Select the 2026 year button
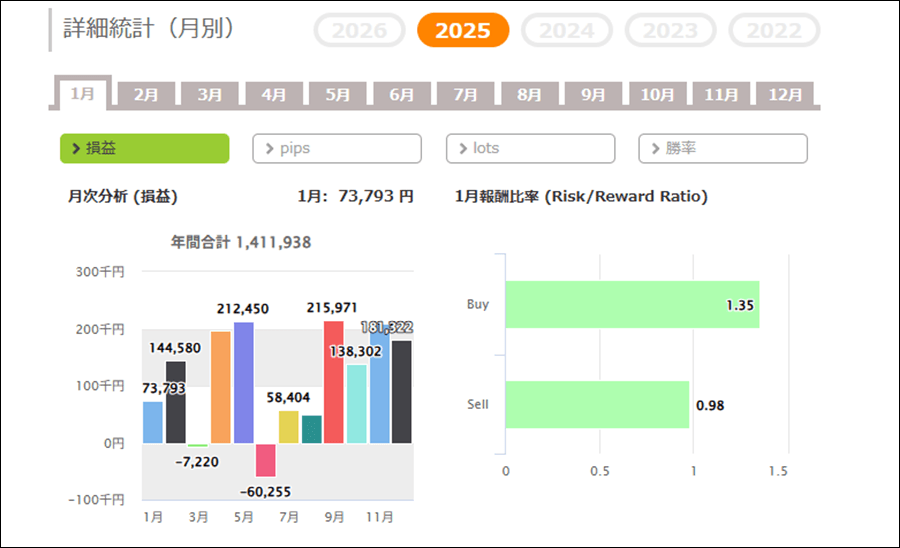Image resolution: width=900 pixels, height=548 pixels. [359, 30]
